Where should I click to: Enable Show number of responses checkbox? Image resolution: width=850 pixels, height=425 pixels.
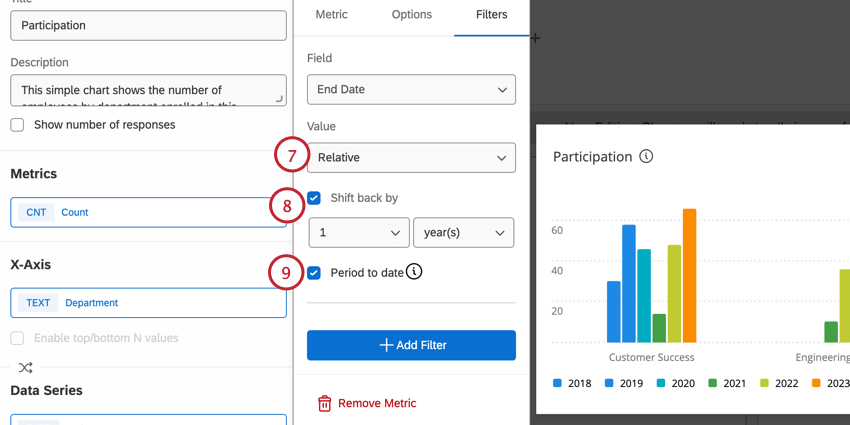(x=17, y=125)
